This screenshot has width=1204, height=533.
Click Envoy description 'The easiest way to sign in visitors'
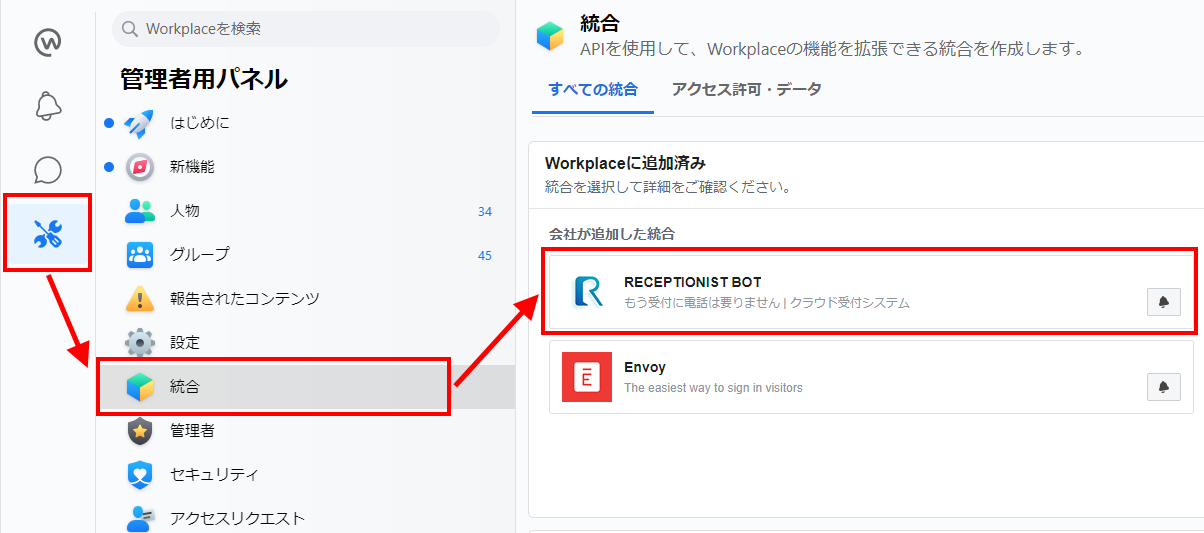(713, 388)
